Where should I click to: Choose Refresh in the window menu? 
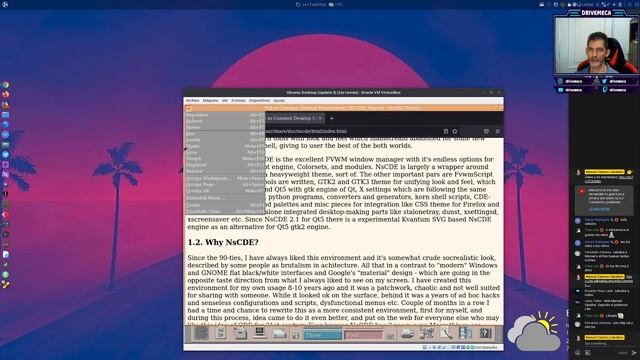[x=225, y=121]
